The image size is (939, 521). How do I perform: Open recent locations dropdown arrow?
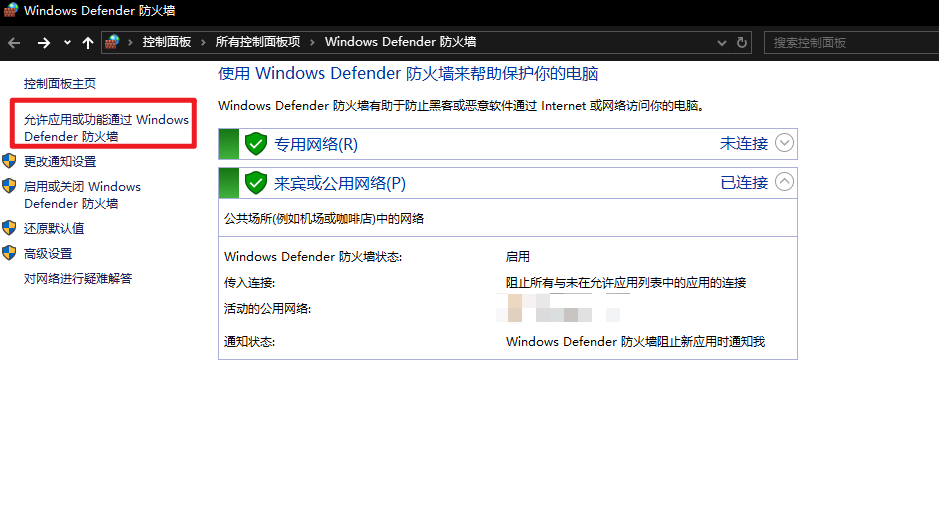pos(67,43)
